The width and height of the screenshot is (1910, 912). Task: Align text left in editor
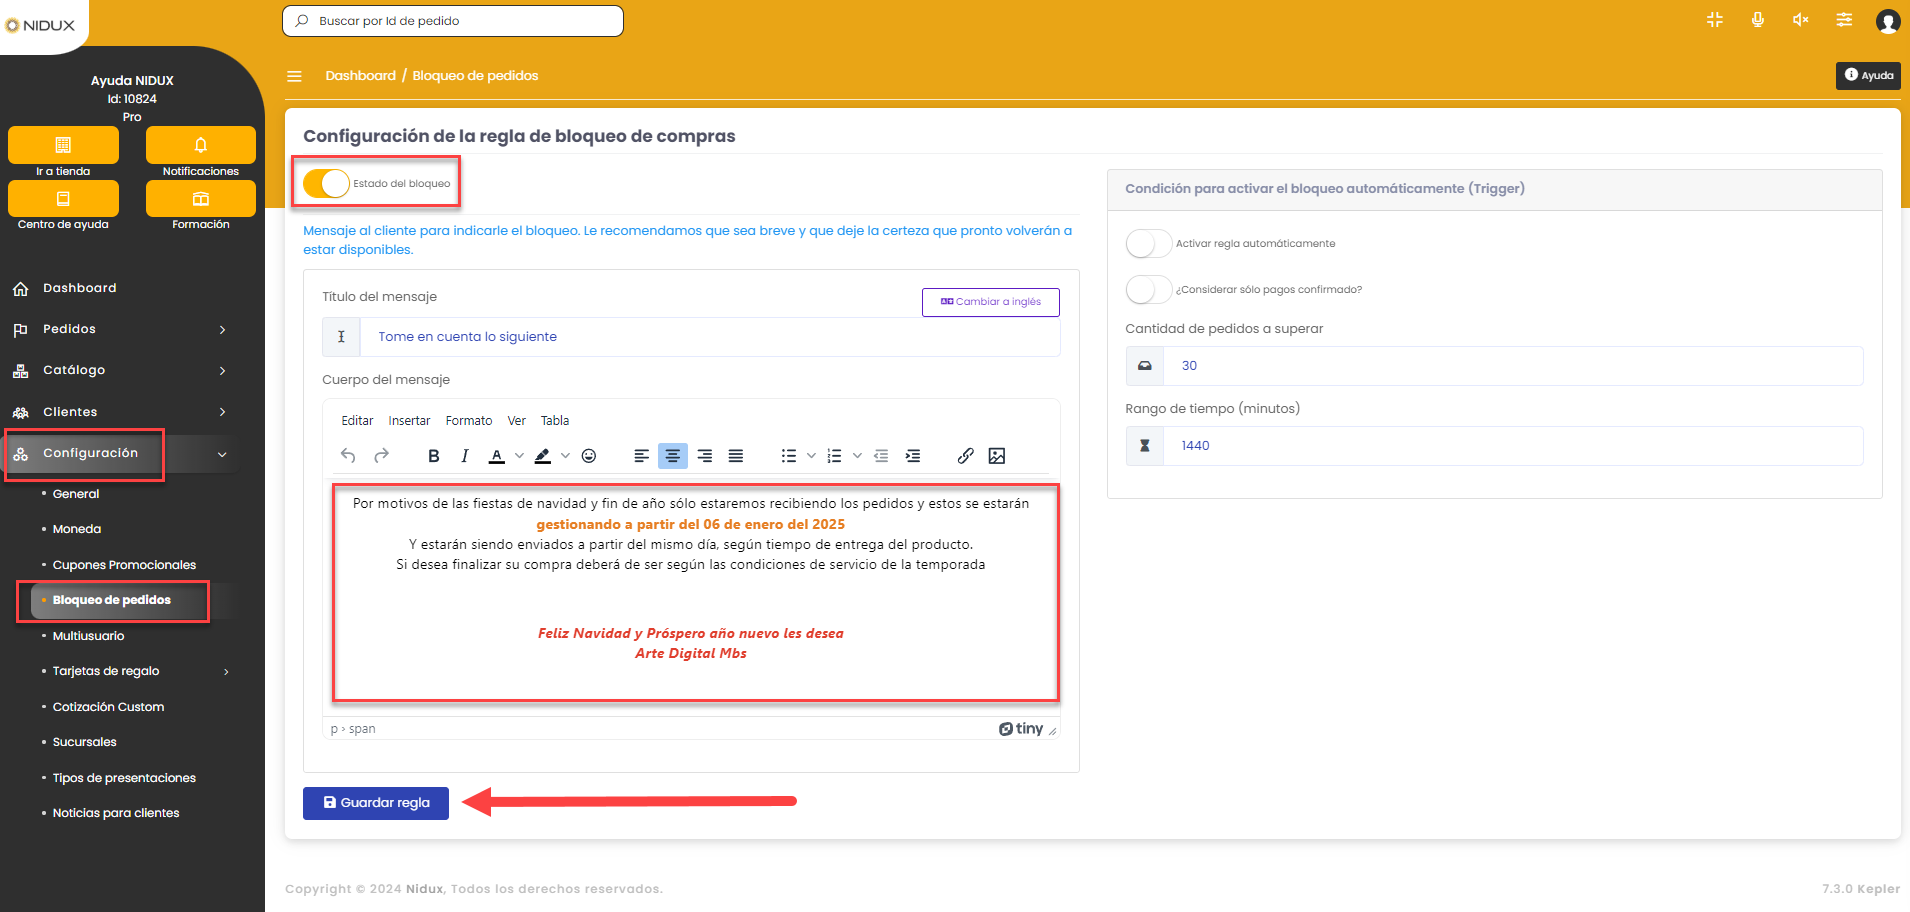(x=642, y=456)
